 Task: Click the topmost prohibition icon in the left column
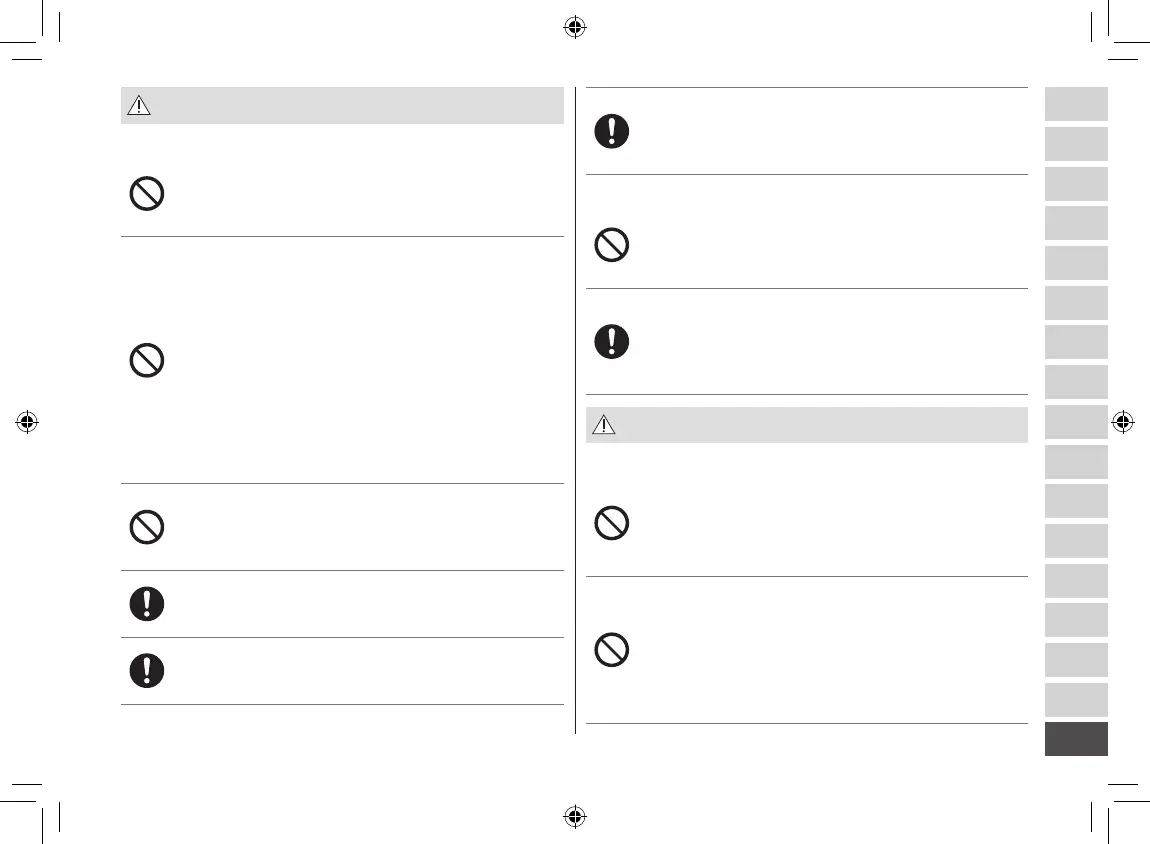[x=147, y=194]
